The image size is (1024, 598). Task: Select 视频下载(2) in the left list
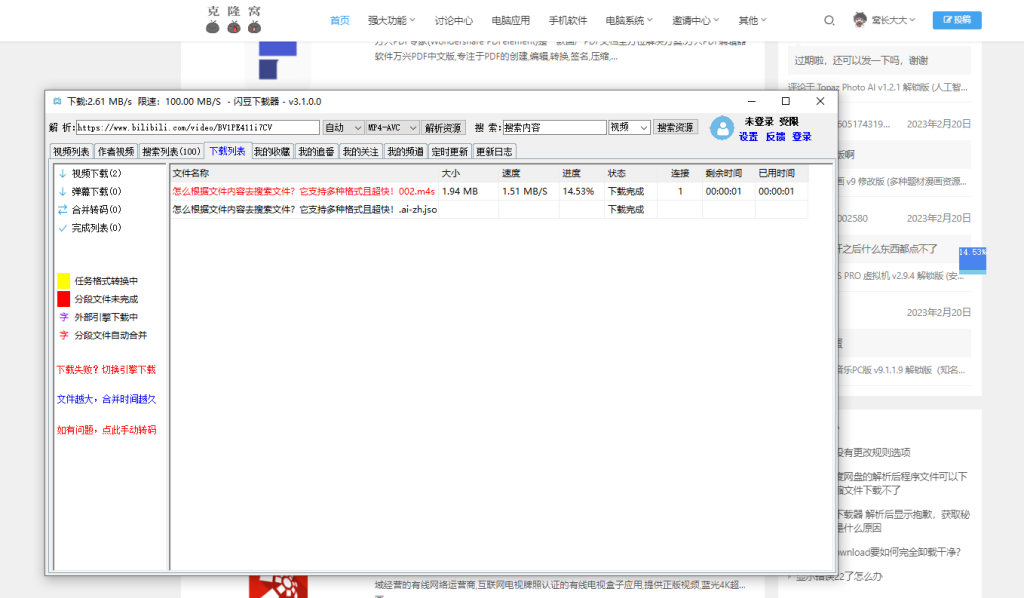96,173
